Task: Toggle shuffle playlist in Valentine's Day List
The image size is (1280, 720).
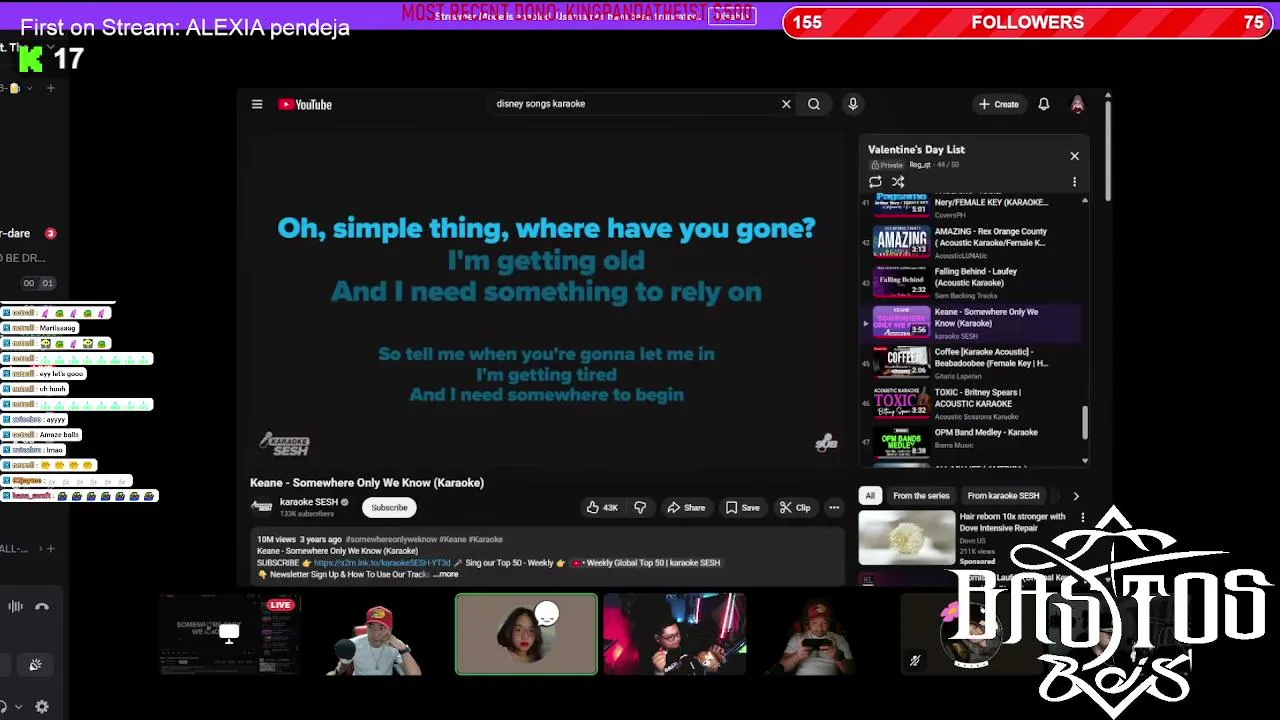Action: [898, 182]
